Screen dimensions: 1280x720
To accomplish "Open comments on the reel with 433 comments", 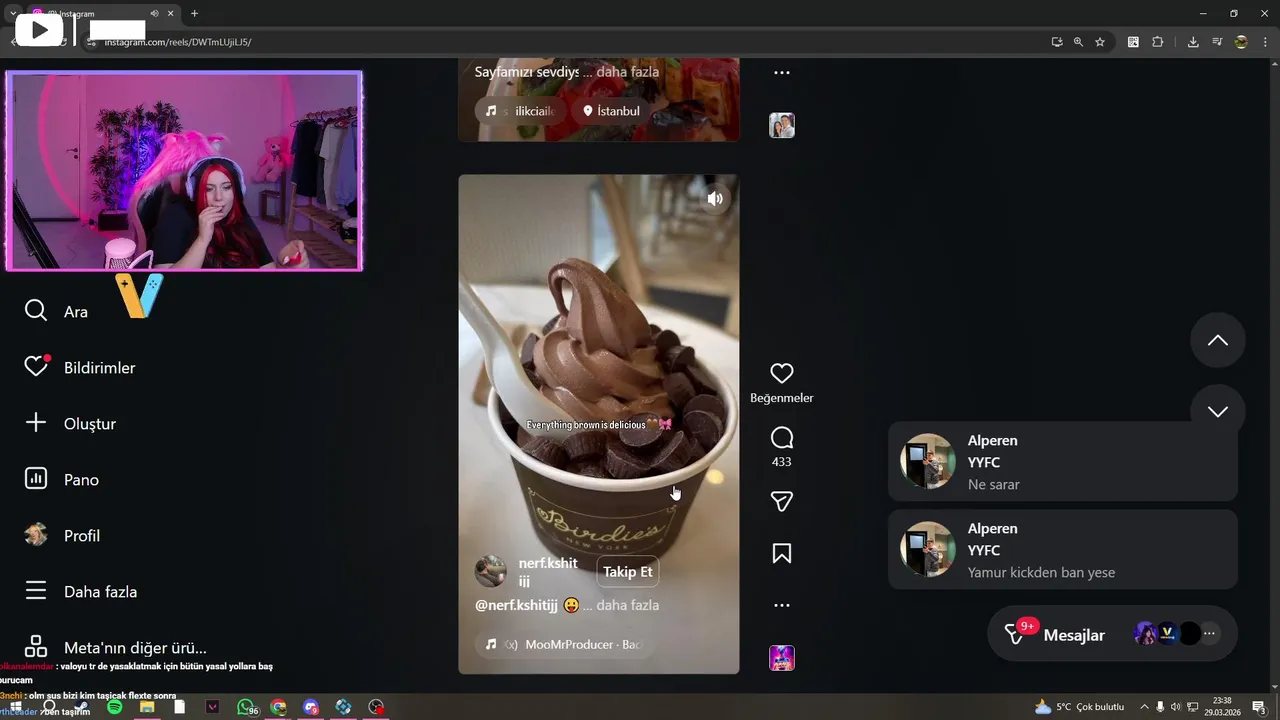I will pyautogui.click(x=782, y=438).
